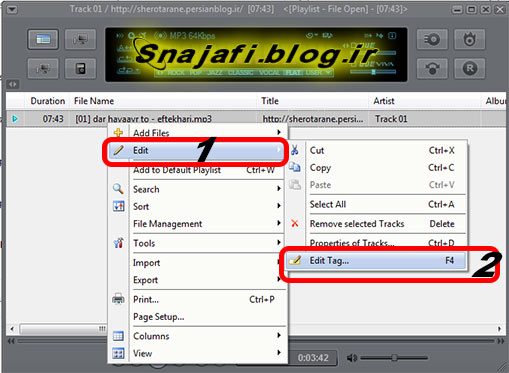Image resolution: width=509 pixels, height=373 pixels.
Task: Select Add to Default Playlist
Action: pyautogui.click(x=197, y=170)
